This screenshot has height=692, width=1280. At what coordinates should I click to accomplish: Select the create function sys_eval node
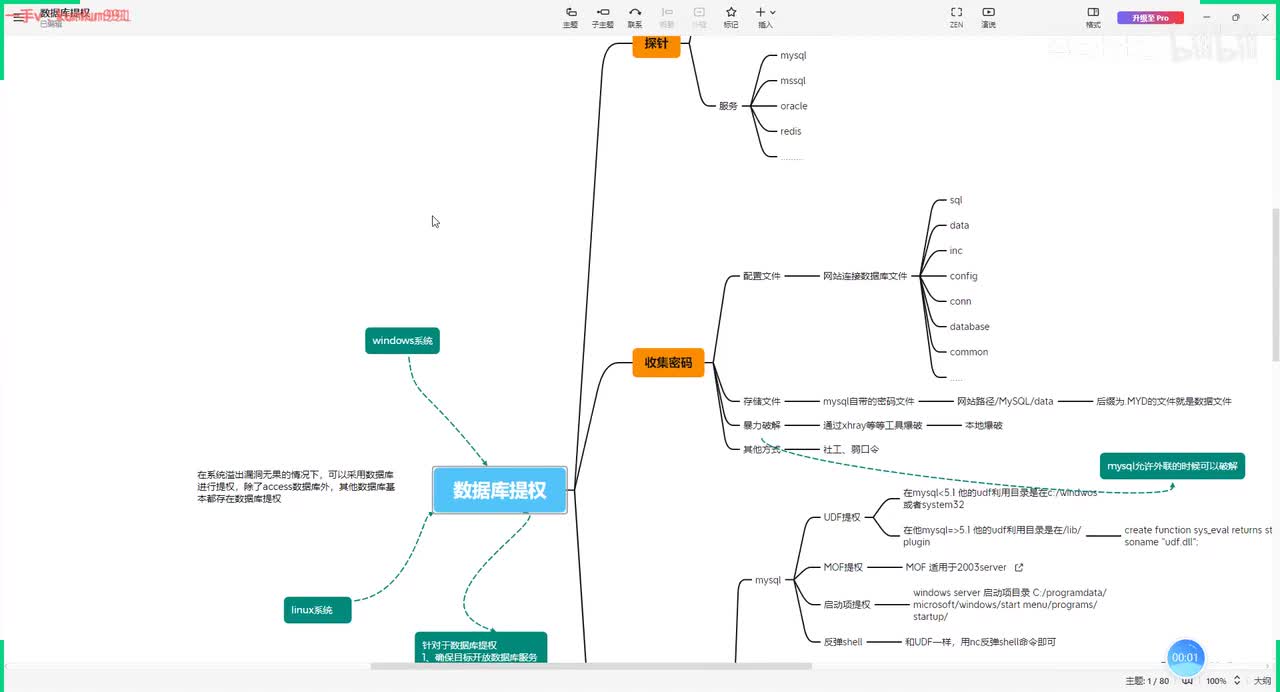1198,536
